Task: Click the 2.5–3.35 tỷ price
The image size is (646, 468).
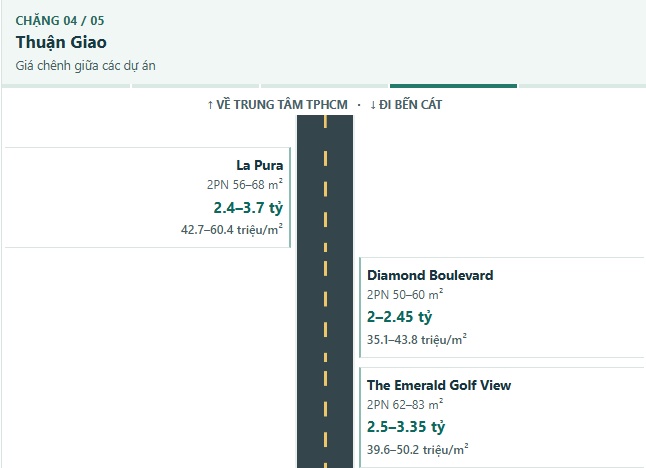Action: (406, 427)
